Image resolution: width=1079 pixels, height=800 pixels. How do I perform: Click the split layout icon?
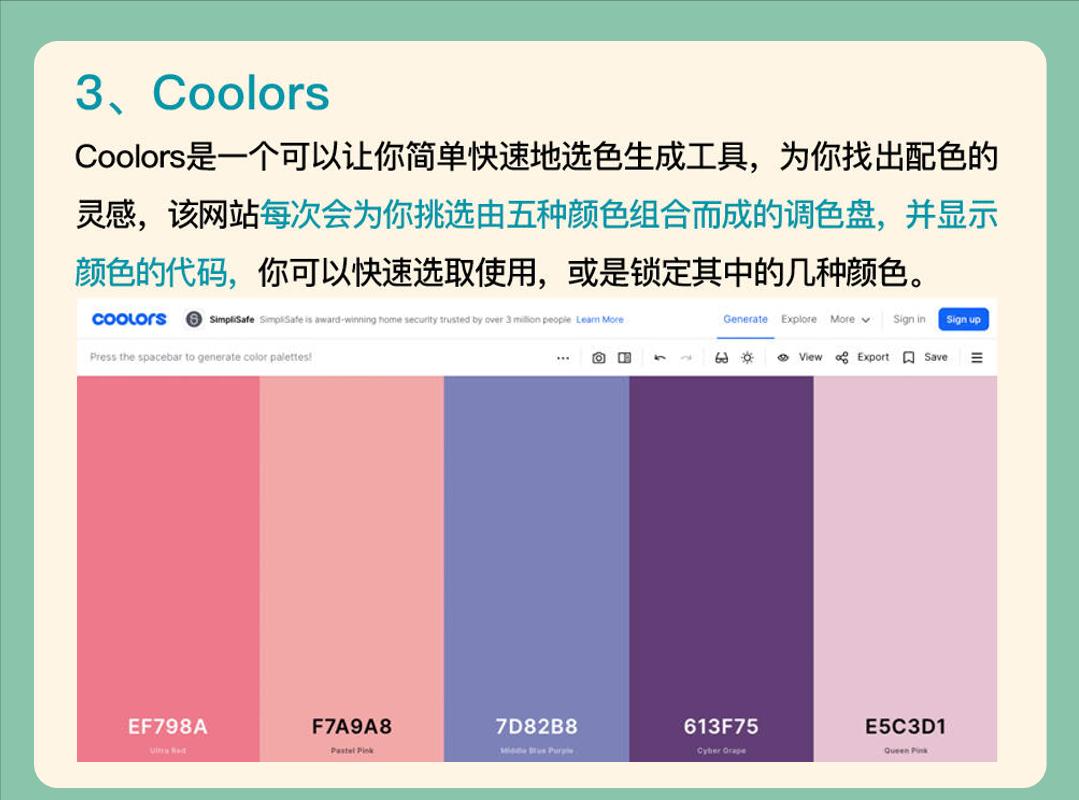625,358
